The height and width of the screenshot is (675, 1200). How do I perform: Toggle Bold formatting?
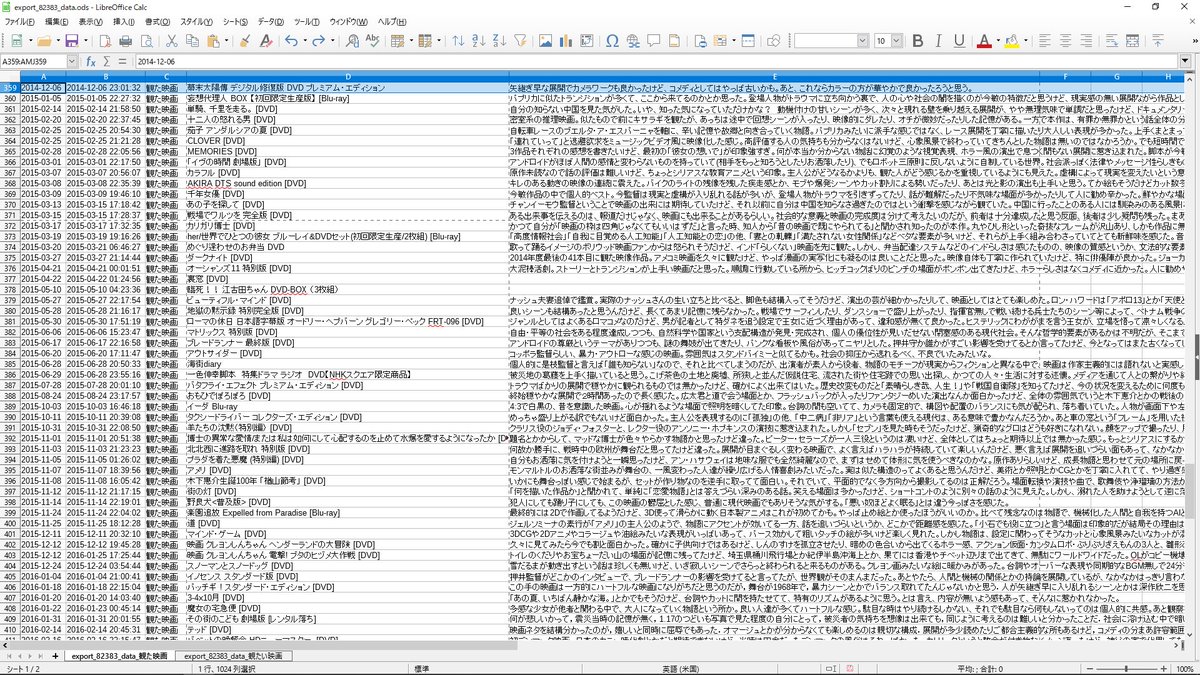click(917, 41)
